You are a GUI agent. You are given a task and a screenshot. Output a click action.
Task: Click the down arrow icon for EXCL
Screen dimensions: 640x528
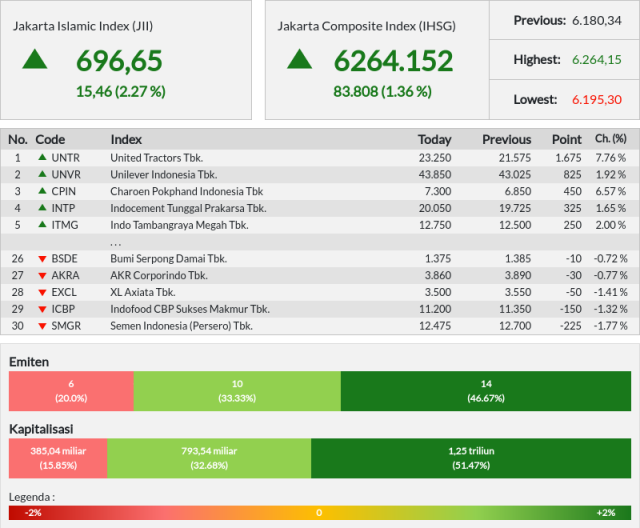click(42, 293)
